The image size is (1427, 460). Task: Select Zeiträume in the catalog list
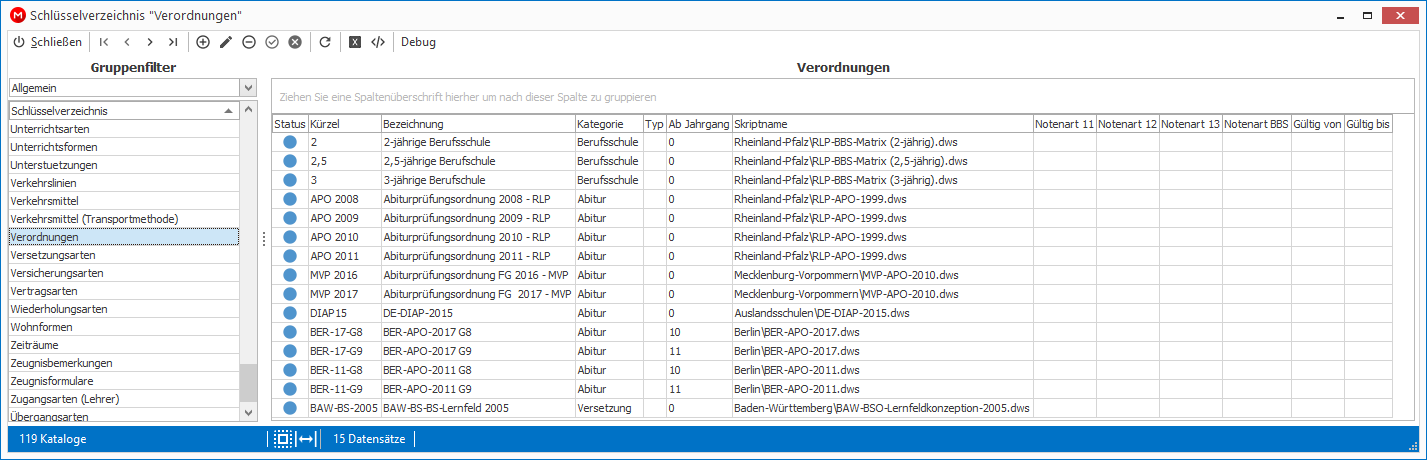pyautogui.click(x=124, y=345)
